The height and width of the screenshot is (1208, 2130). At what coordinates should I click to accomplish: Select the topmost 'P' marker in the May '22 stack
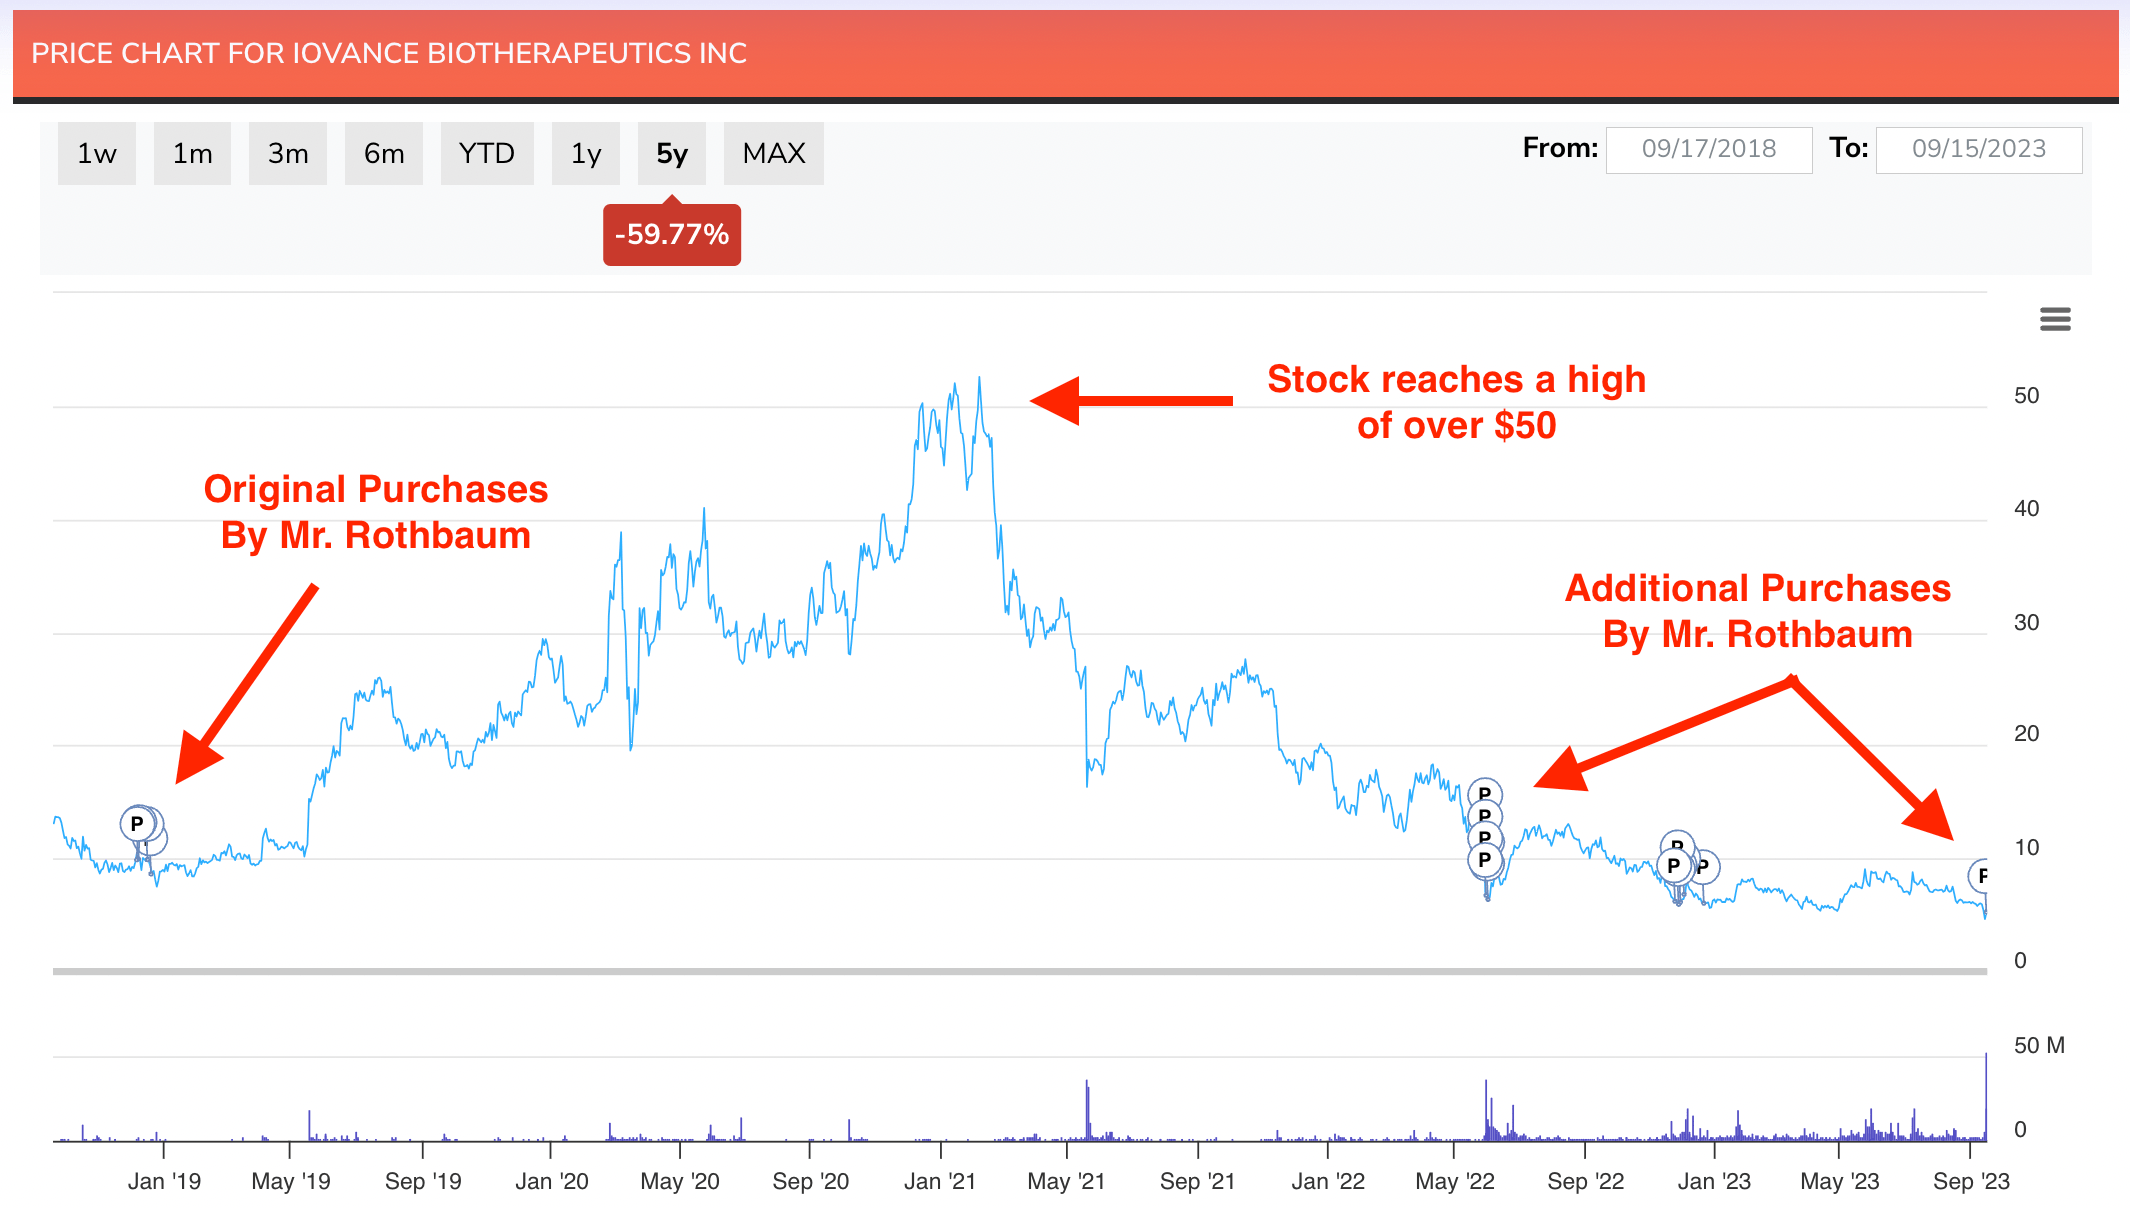tap(1485, 793)
